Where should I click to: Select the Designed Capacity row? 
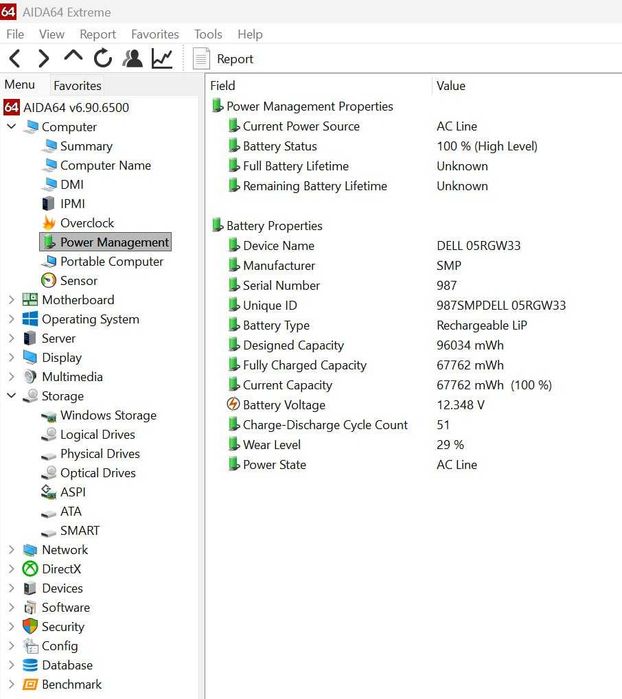(x=366, y=345)
